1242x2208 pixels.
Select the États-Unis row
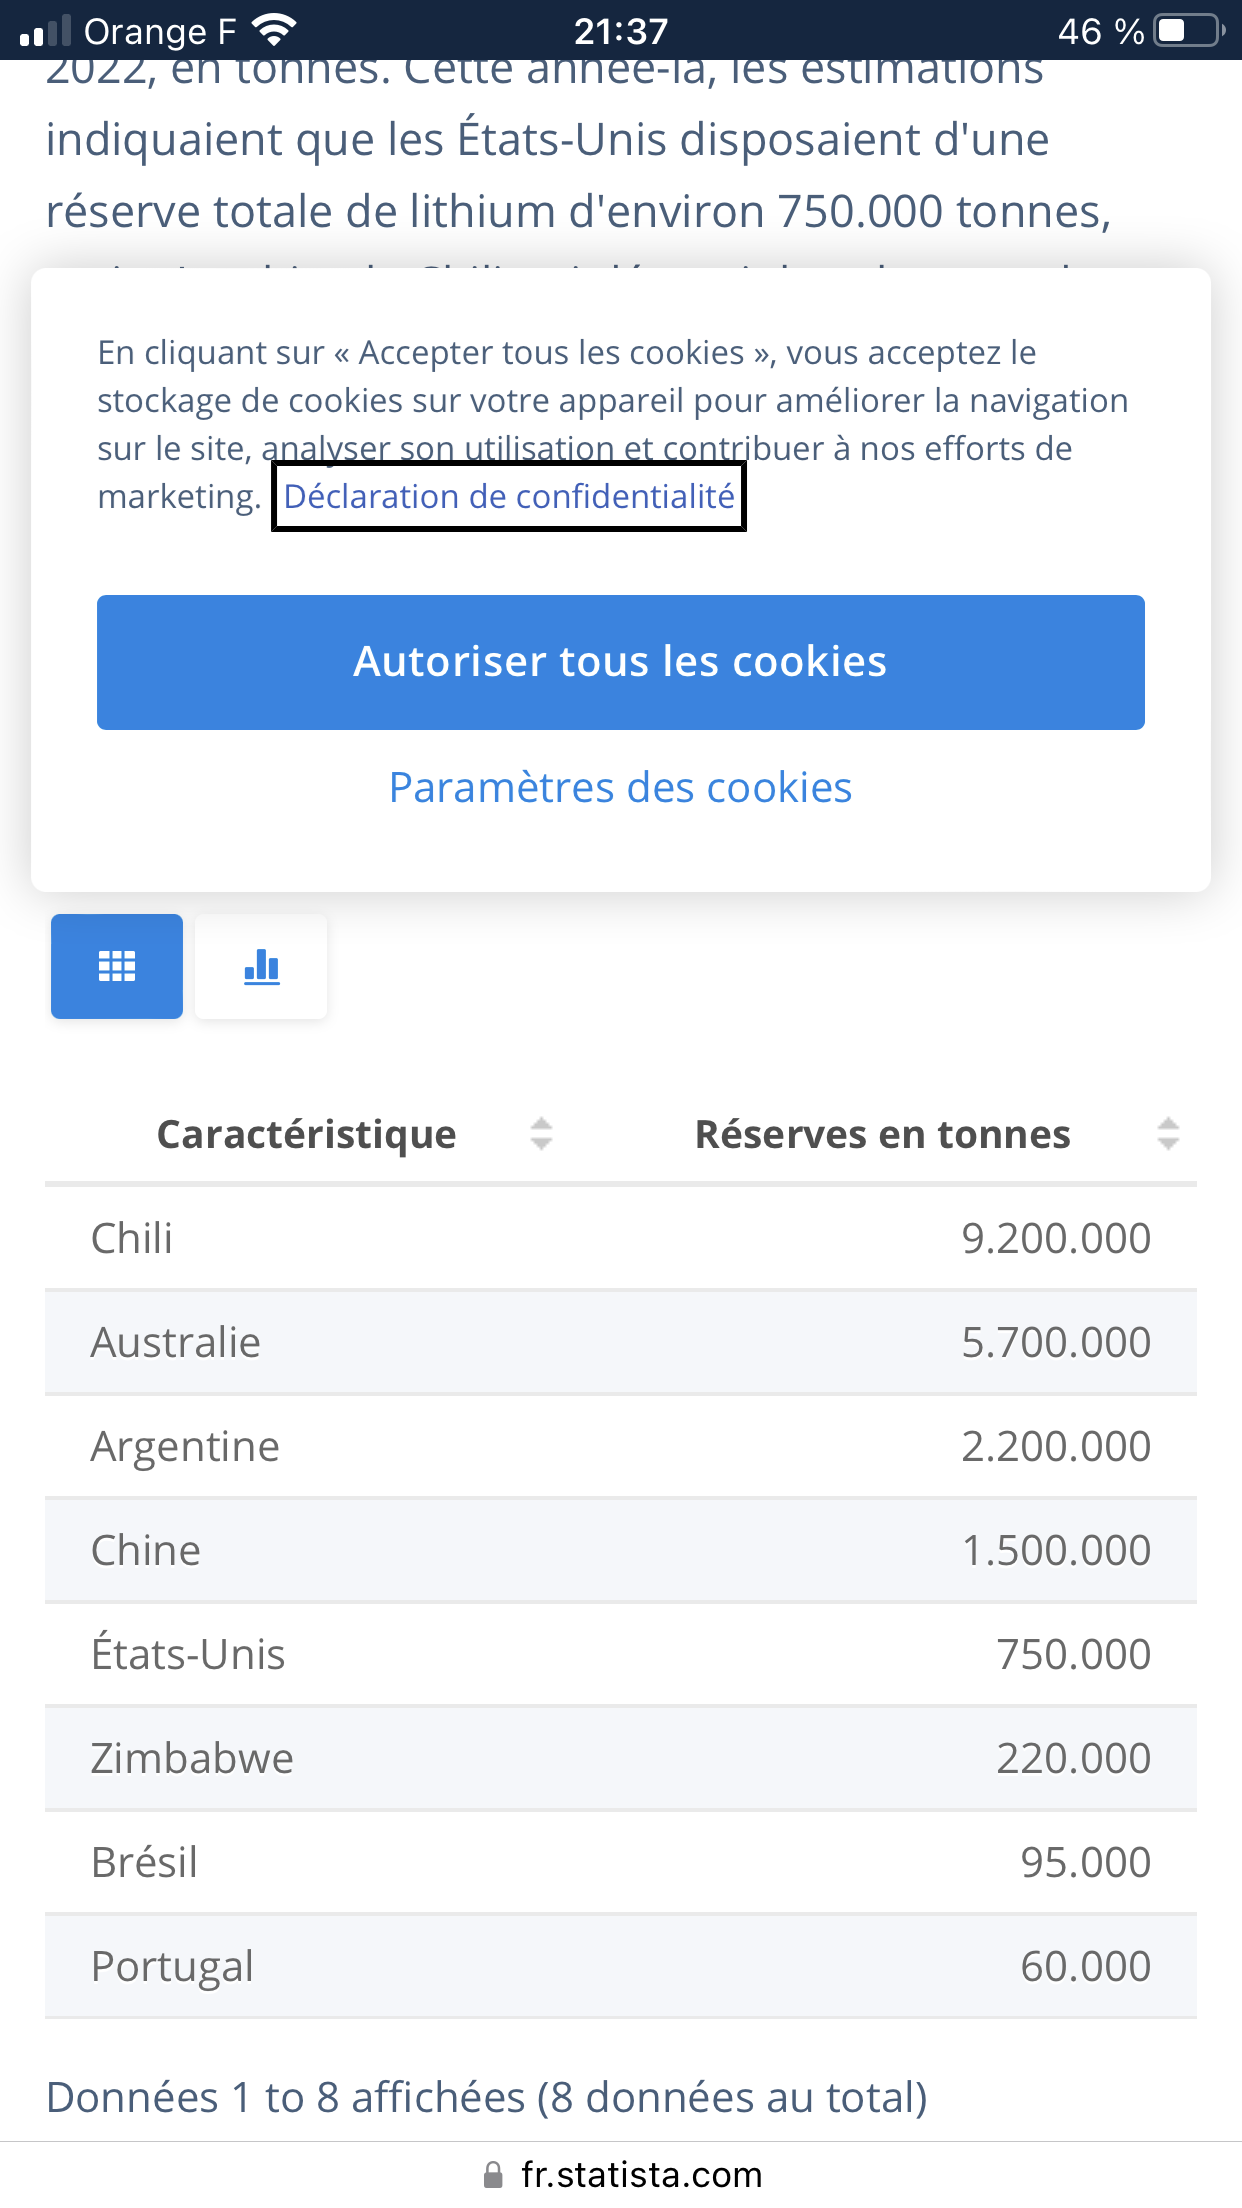620,1654
